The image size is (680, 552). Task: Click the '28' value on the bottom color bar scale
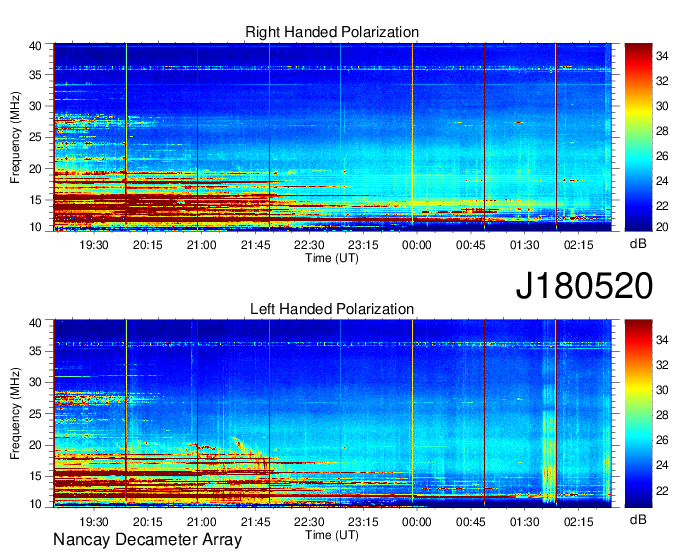pyautogui.click(x=662, y=415)
